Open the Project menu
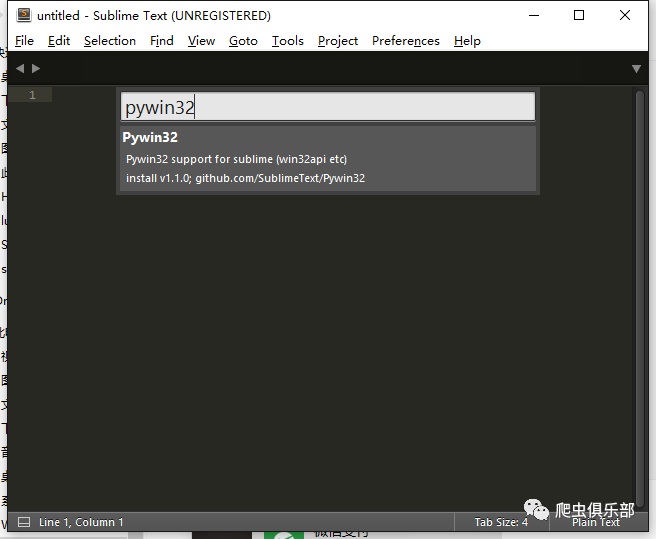Screen dimensions: 656x539 pos(338,41)
